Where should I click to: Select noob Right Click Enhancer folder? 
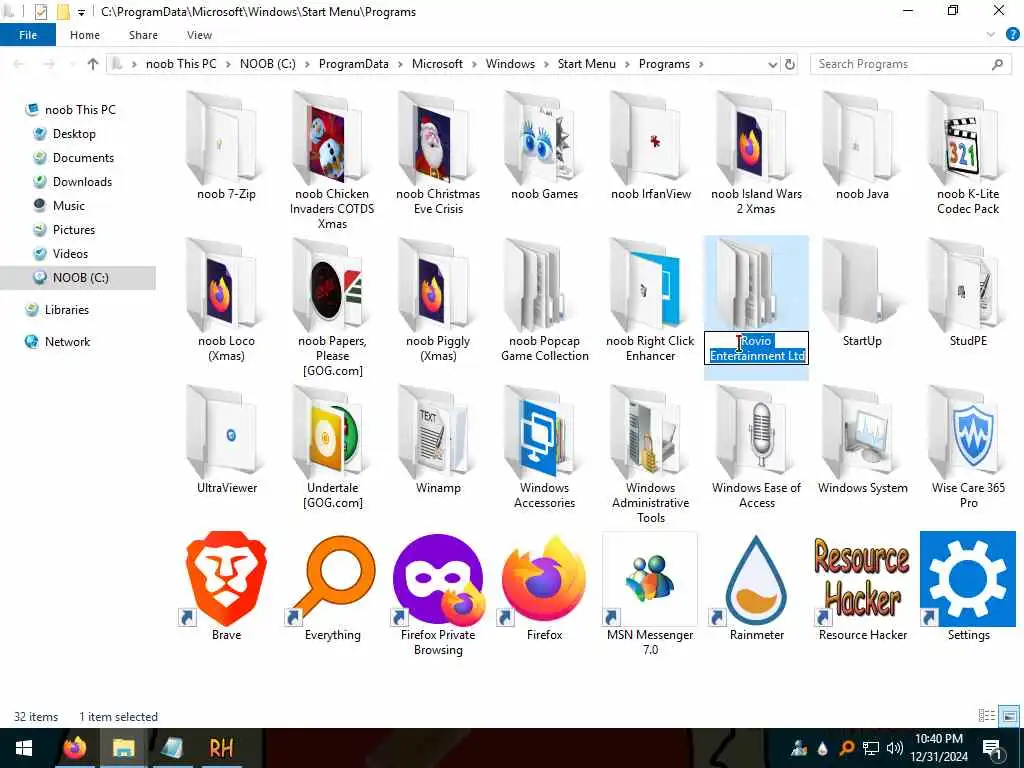point(650,300)
